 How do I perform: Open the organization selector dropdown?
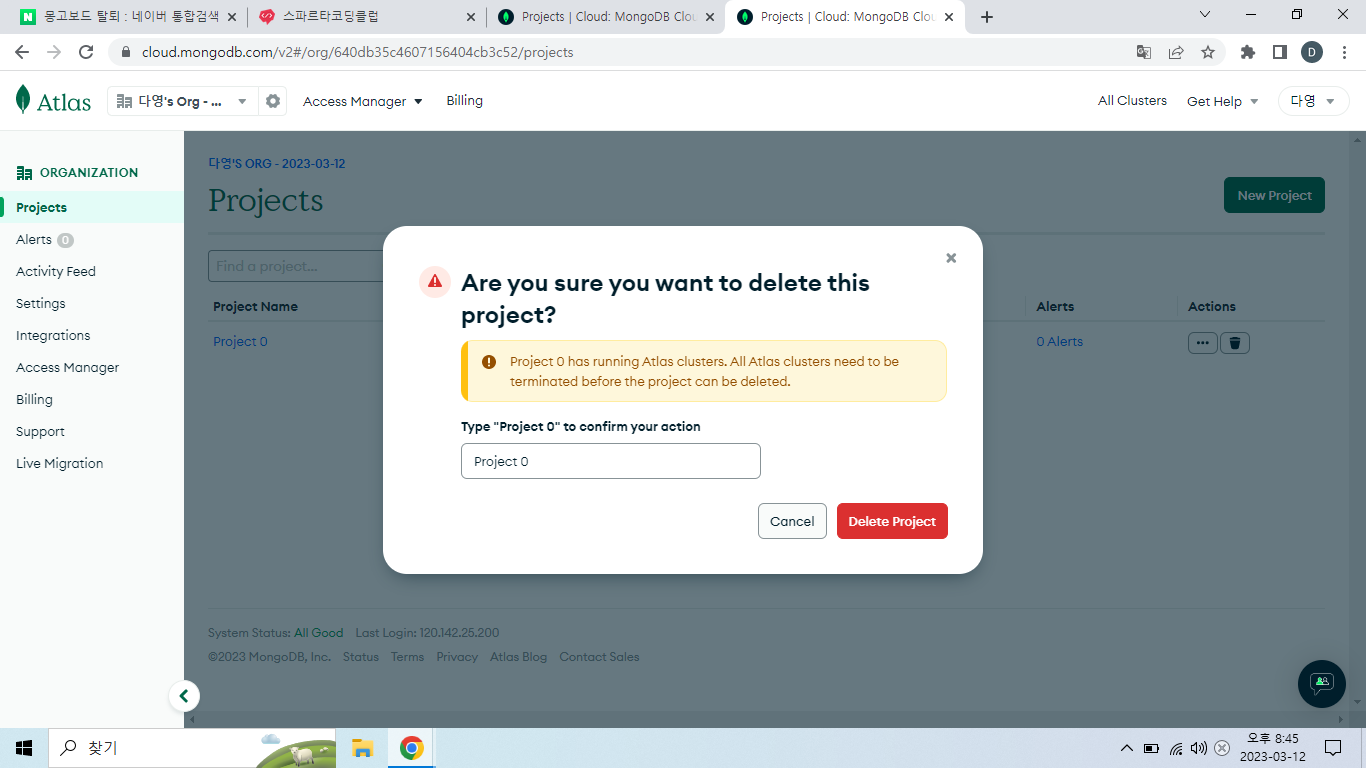point(182,101)
